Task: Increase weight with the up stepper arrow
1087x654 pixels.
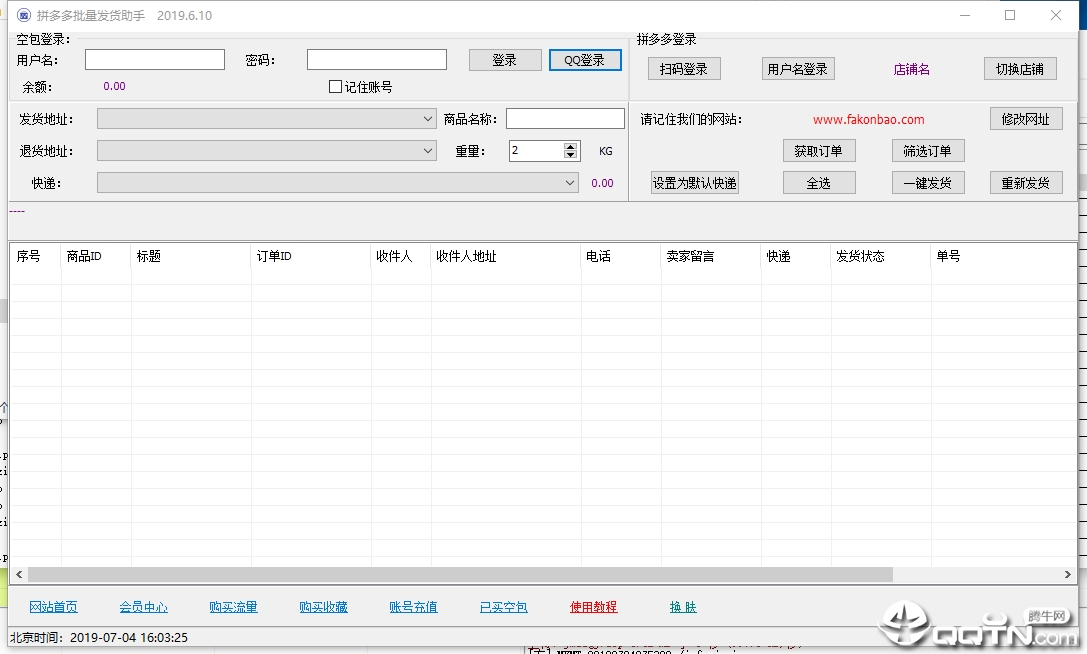Action: (571, 146)
